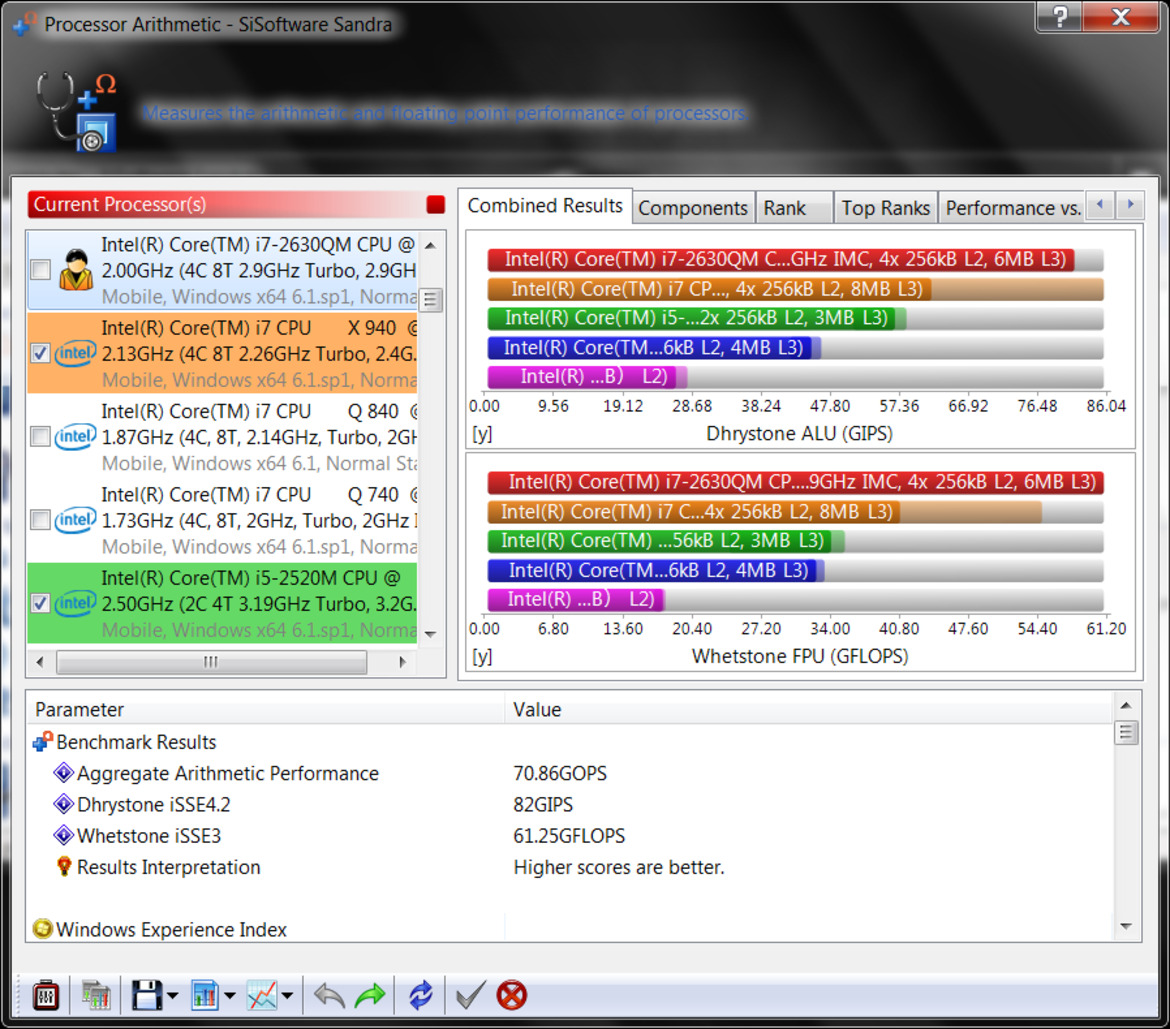Click the Current Processor(s) header bar
This screenshot has height=1029, width=1170.
click(237, 204)
